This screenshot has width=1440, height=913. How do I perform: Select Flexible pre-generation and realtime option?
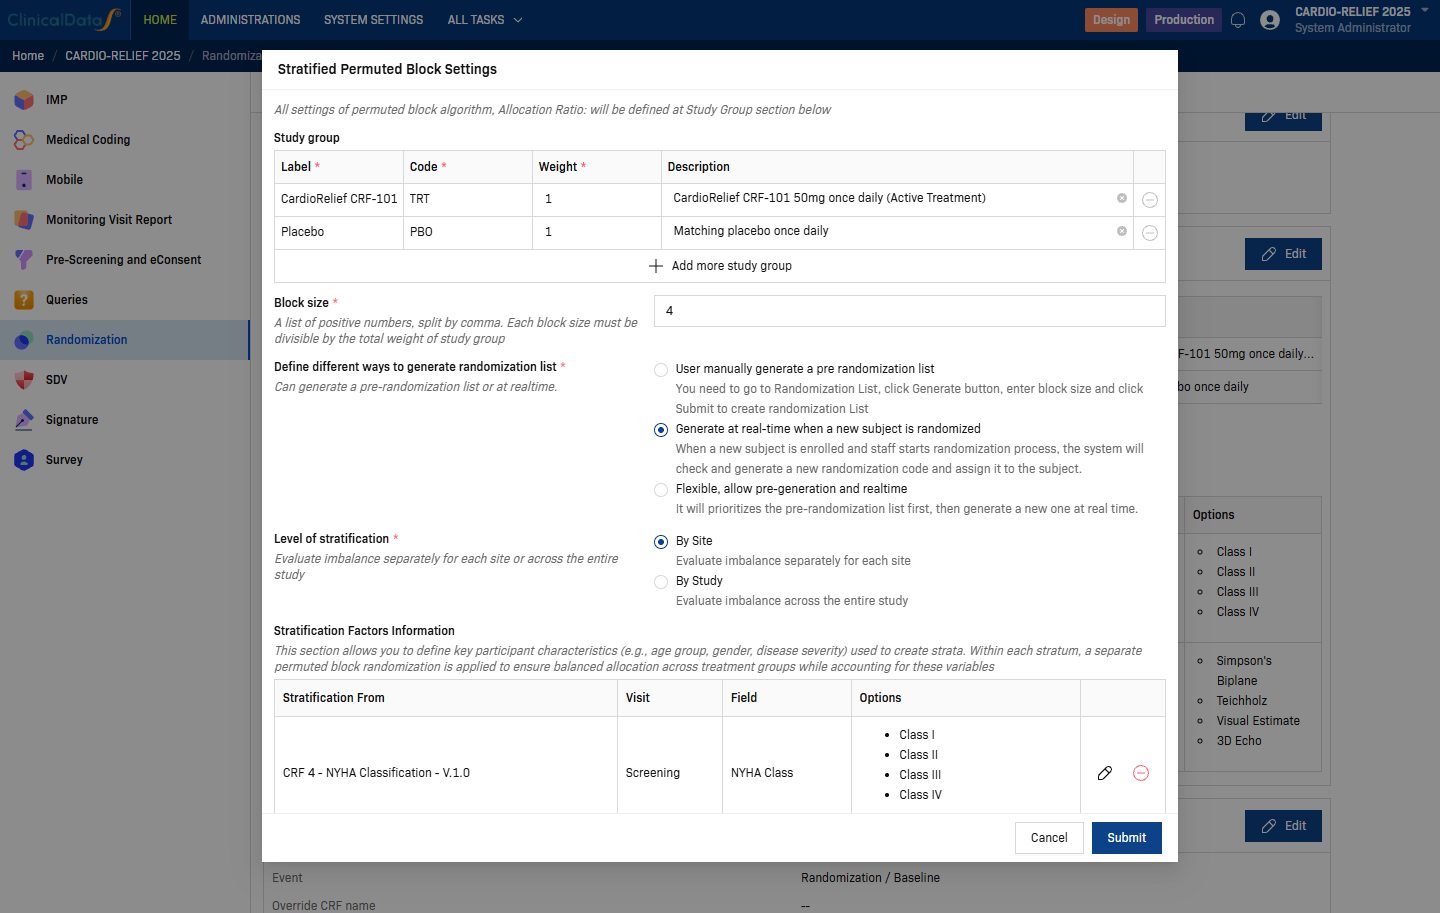[x=661, y=490]
